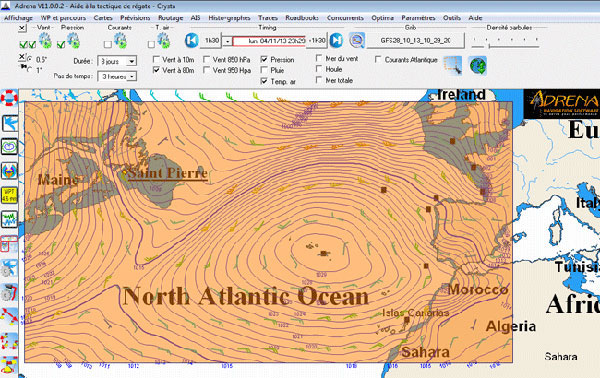
Task: Open Courants settings gear icon
Action: tap(120, 40)
